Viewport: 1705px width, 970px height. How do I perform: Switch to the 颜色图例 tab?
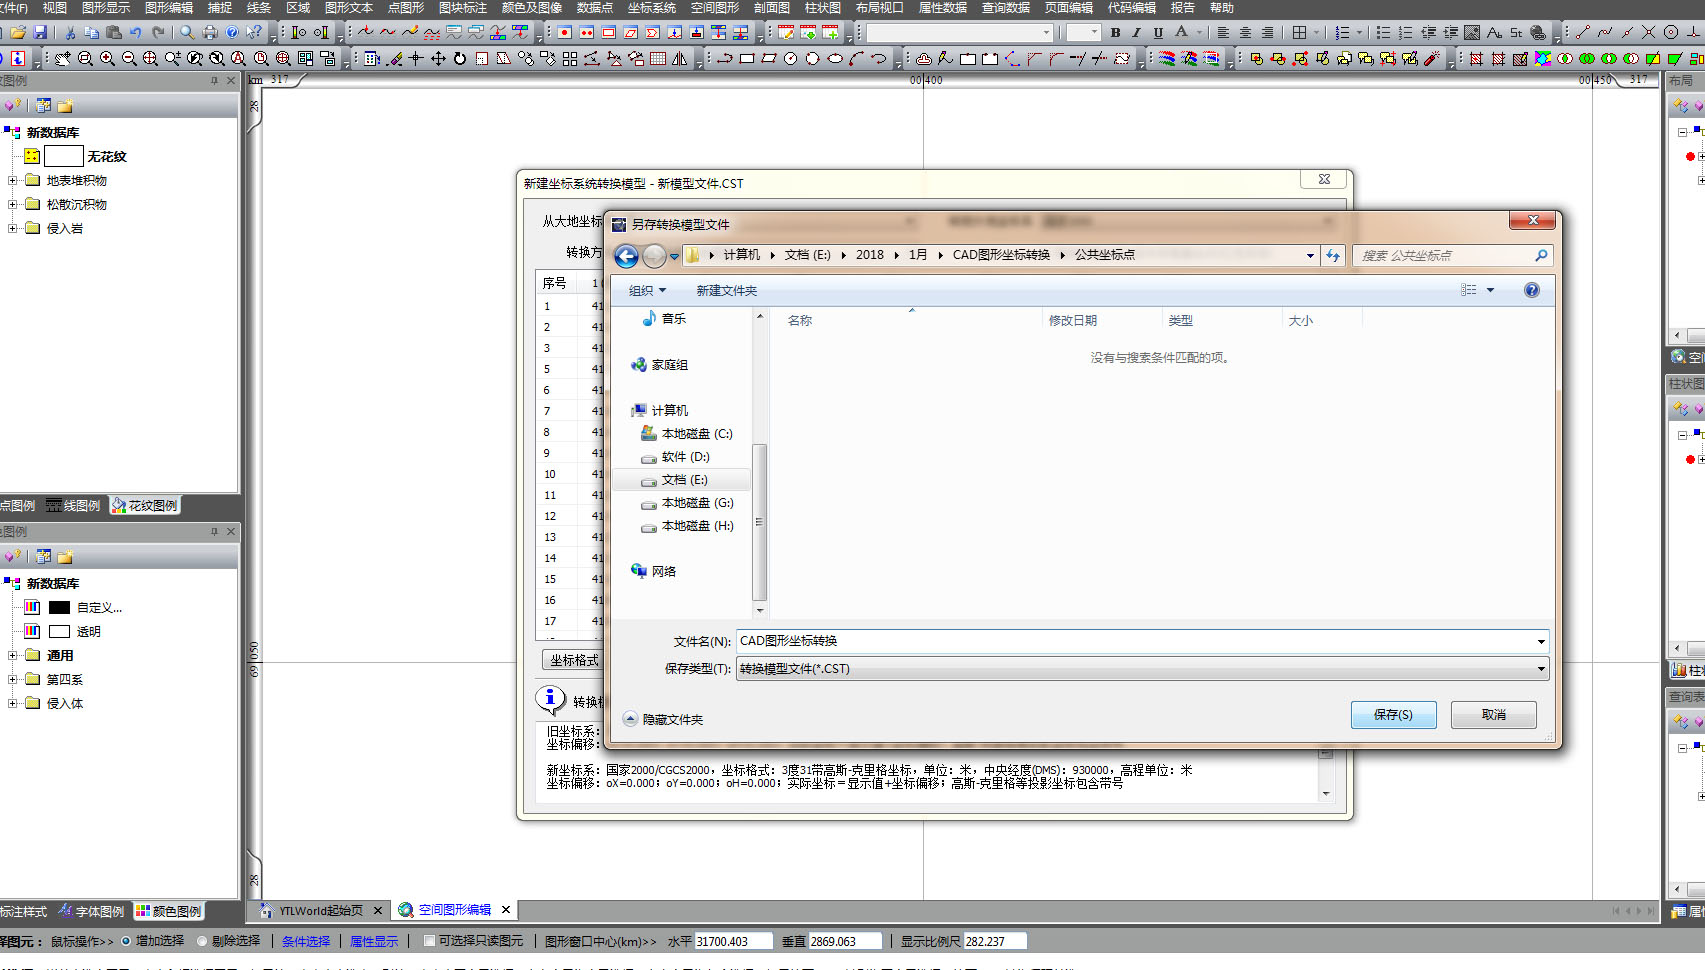point(169,912)
